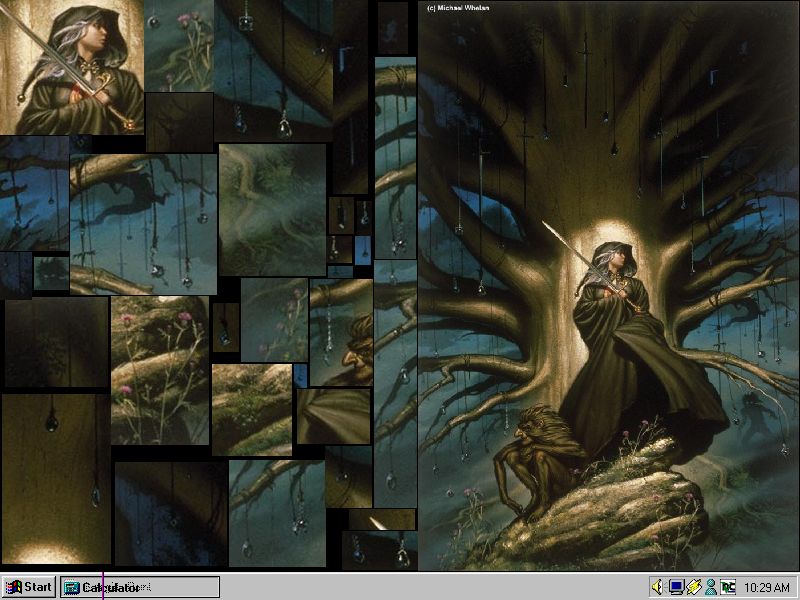
Task: Activate the Calculator taskbar button
Action: [140, 587]
